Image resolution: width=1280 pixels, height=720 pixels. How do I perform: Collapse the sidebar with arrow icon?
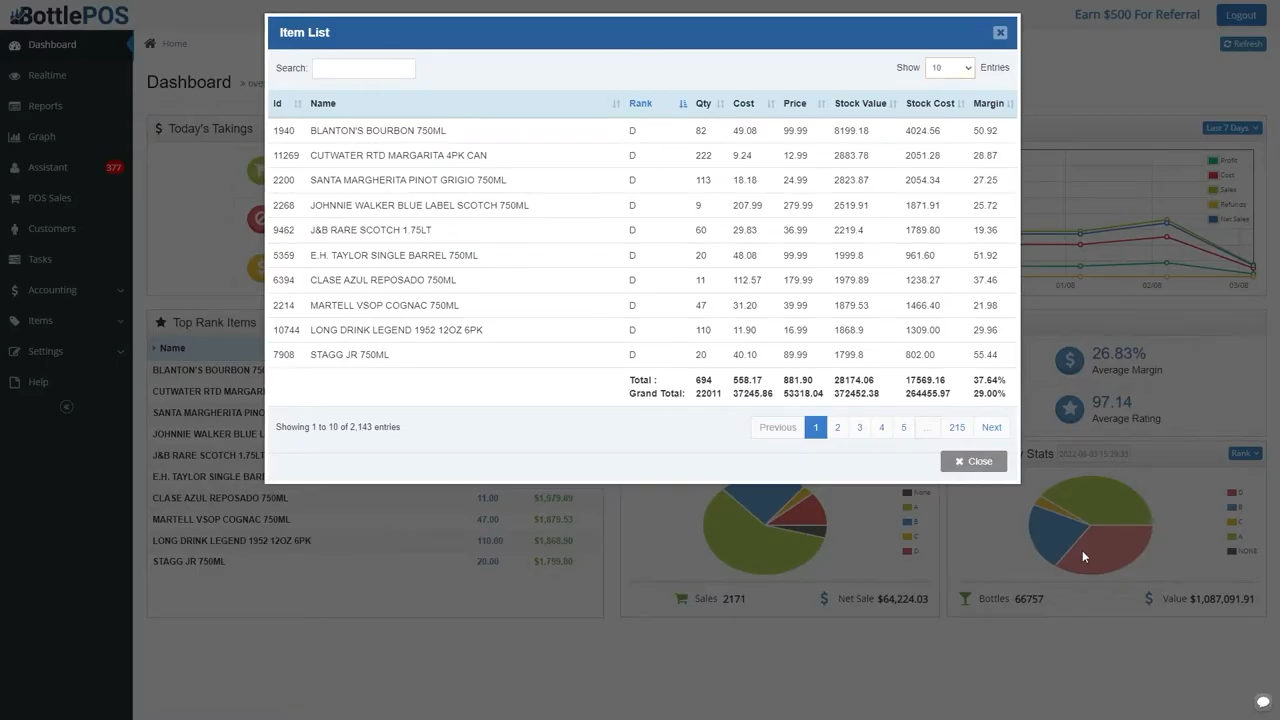point(66,407)
